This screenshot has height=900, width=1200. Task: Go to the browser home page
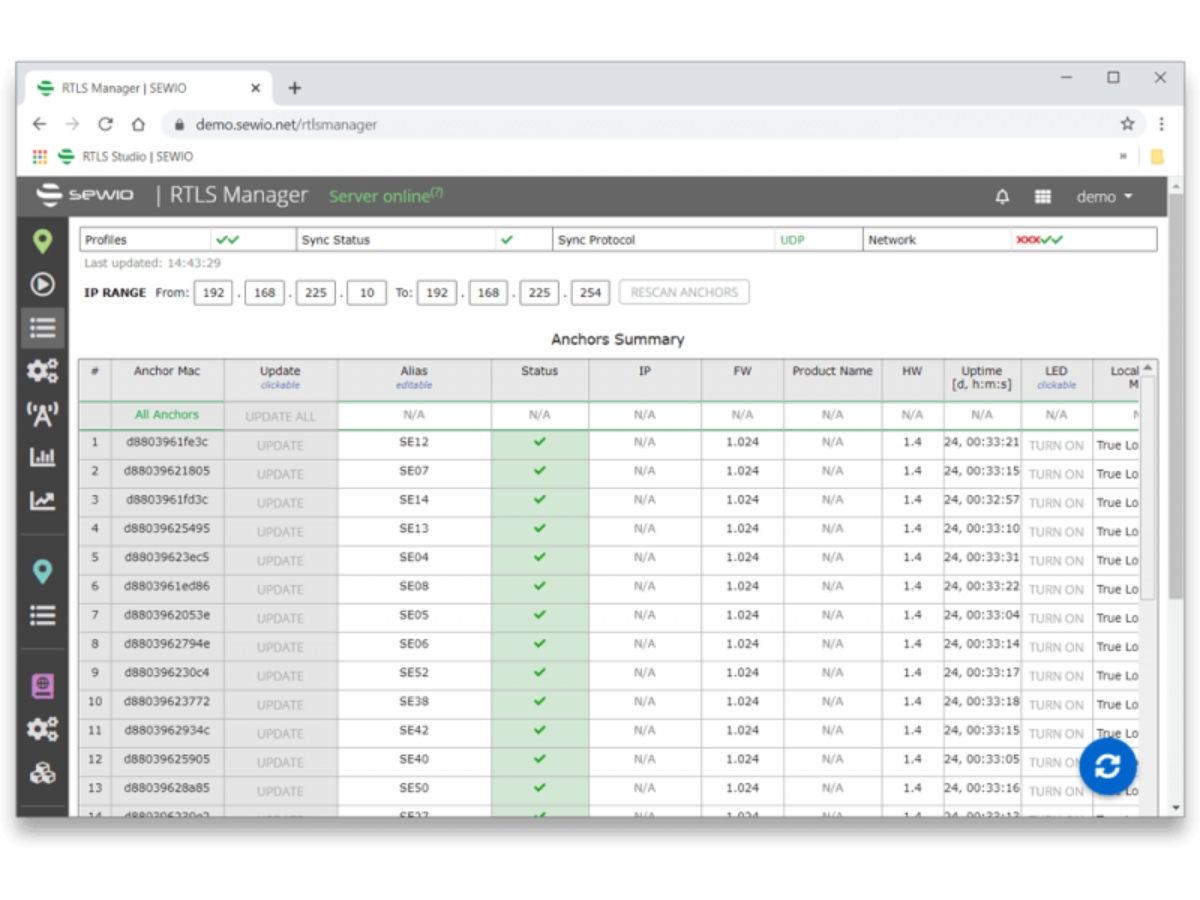[138, 125]
